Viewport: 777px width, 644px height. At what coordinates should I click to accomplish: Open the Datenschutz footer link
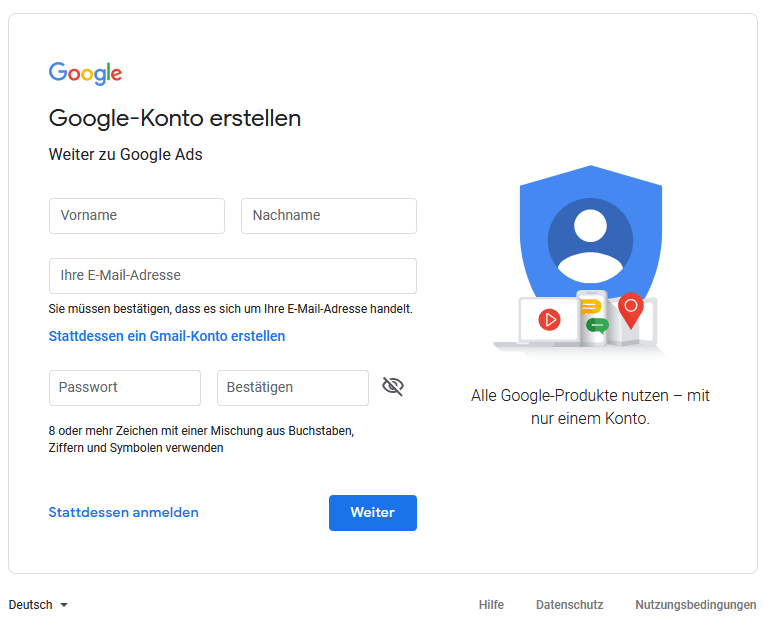(x=569, y=605)
